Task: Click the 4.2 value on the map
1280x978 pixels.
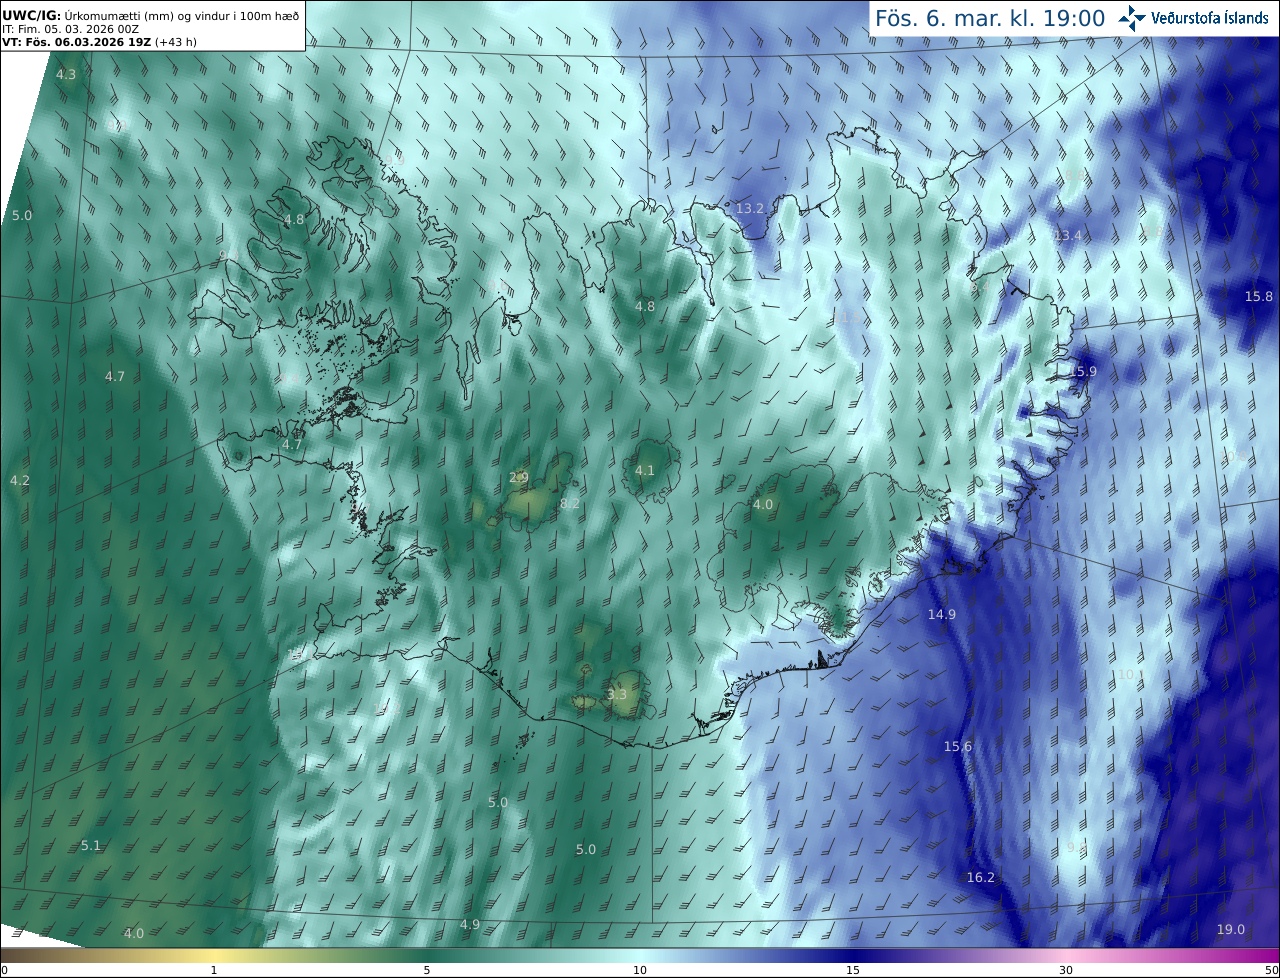Action: pos(20,481)
